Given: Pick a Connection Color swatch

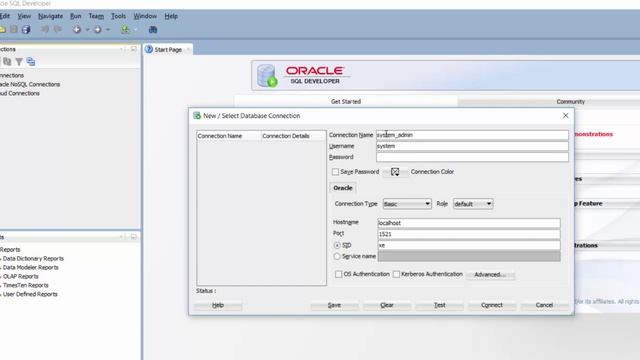Looking at the screenshot, I should click(395, 172).
